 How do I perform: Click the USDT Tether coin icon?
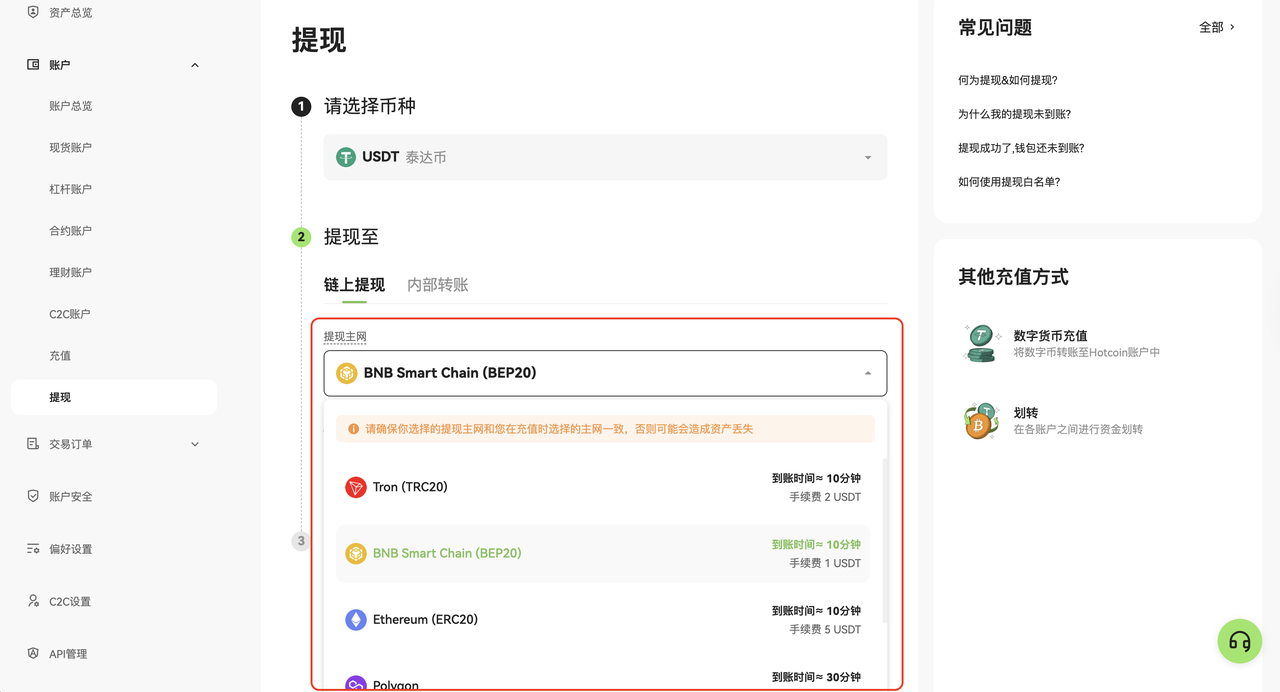point(346,157)
